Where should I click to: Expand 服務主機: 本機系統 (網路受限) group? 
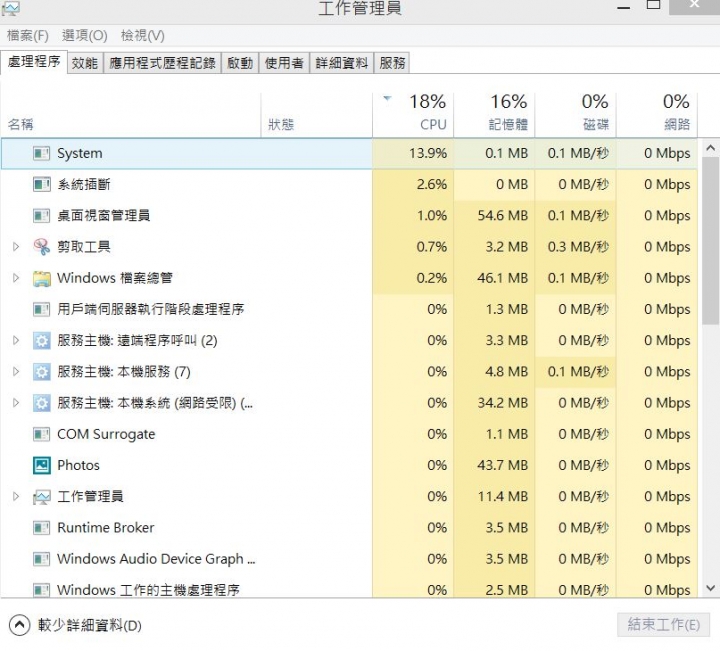(x=16, y=403)
